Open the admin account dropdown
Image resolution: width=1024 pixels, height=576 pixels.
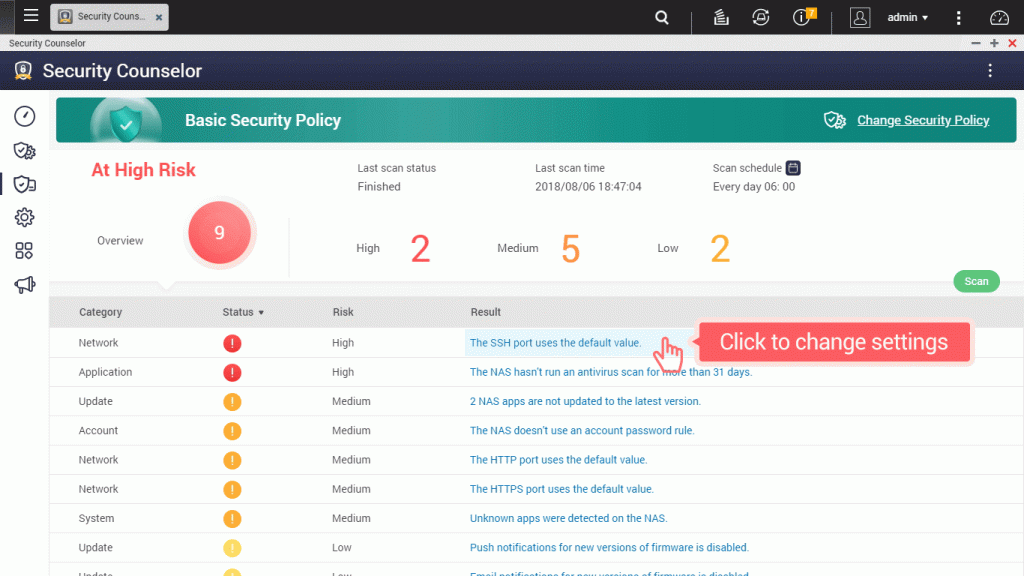click(x=906, y=17)
